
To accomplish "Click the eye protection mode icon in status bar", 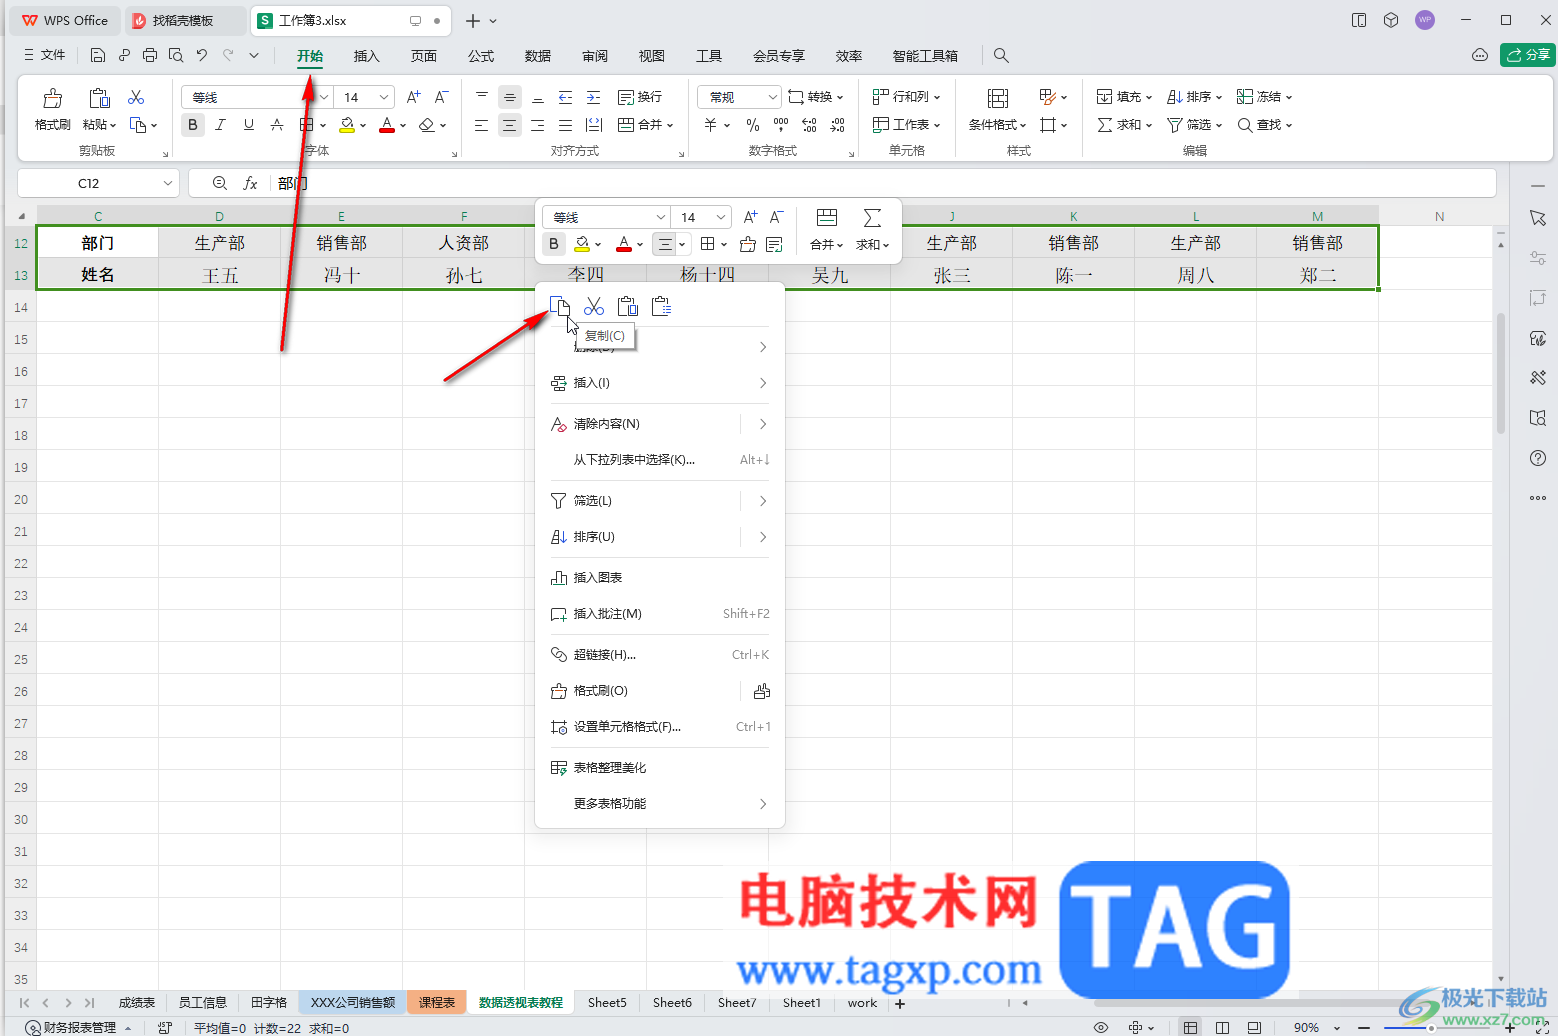I will [x=1101, y=1027].
